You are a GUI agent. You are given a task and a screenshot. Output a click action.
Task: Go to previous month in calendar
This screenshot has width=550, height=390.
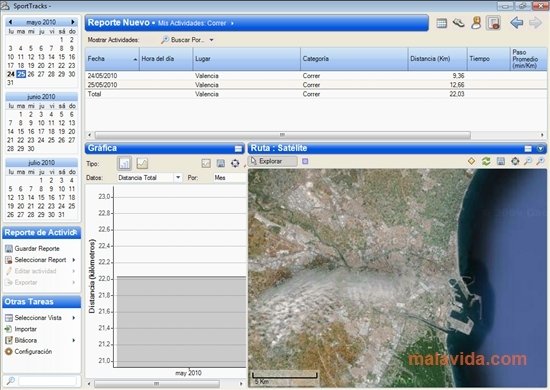(10, 22)
